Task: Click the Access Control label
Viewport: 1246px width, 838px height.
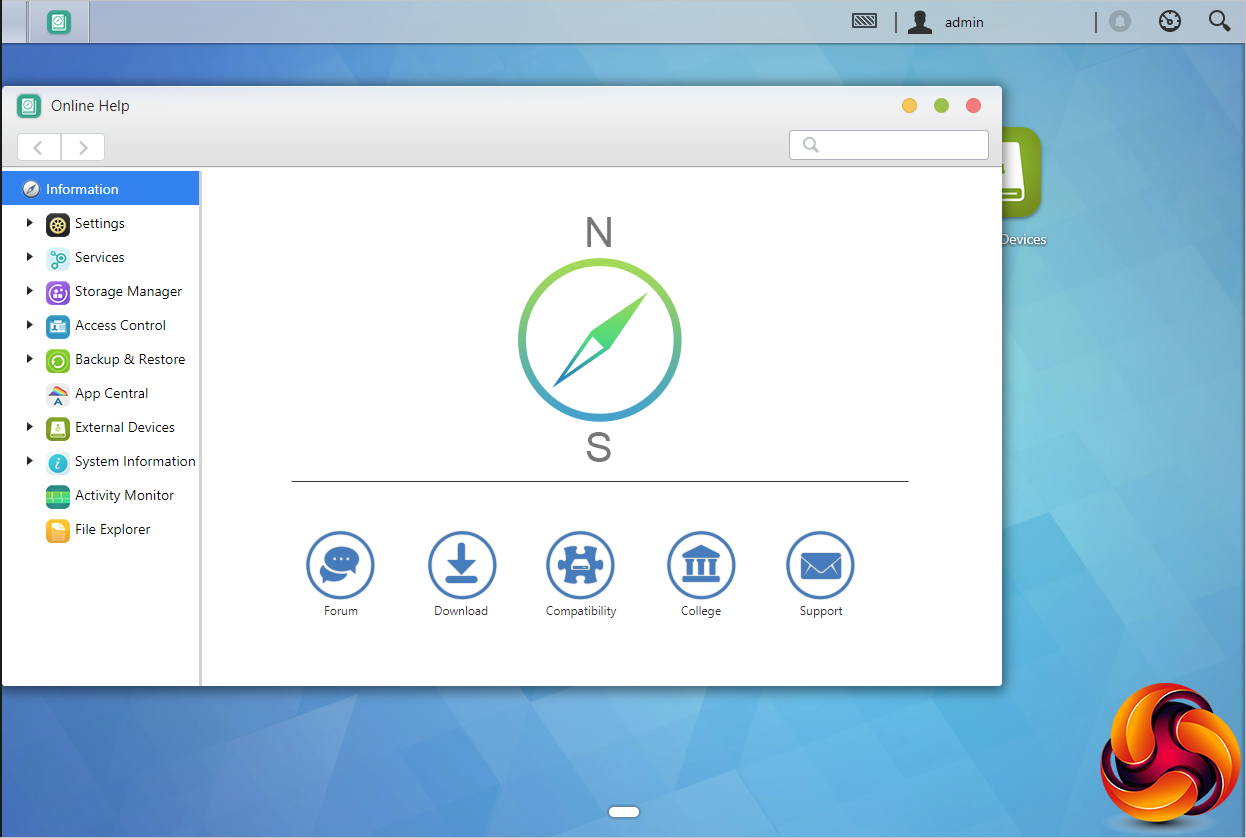Action: [120, 326]
